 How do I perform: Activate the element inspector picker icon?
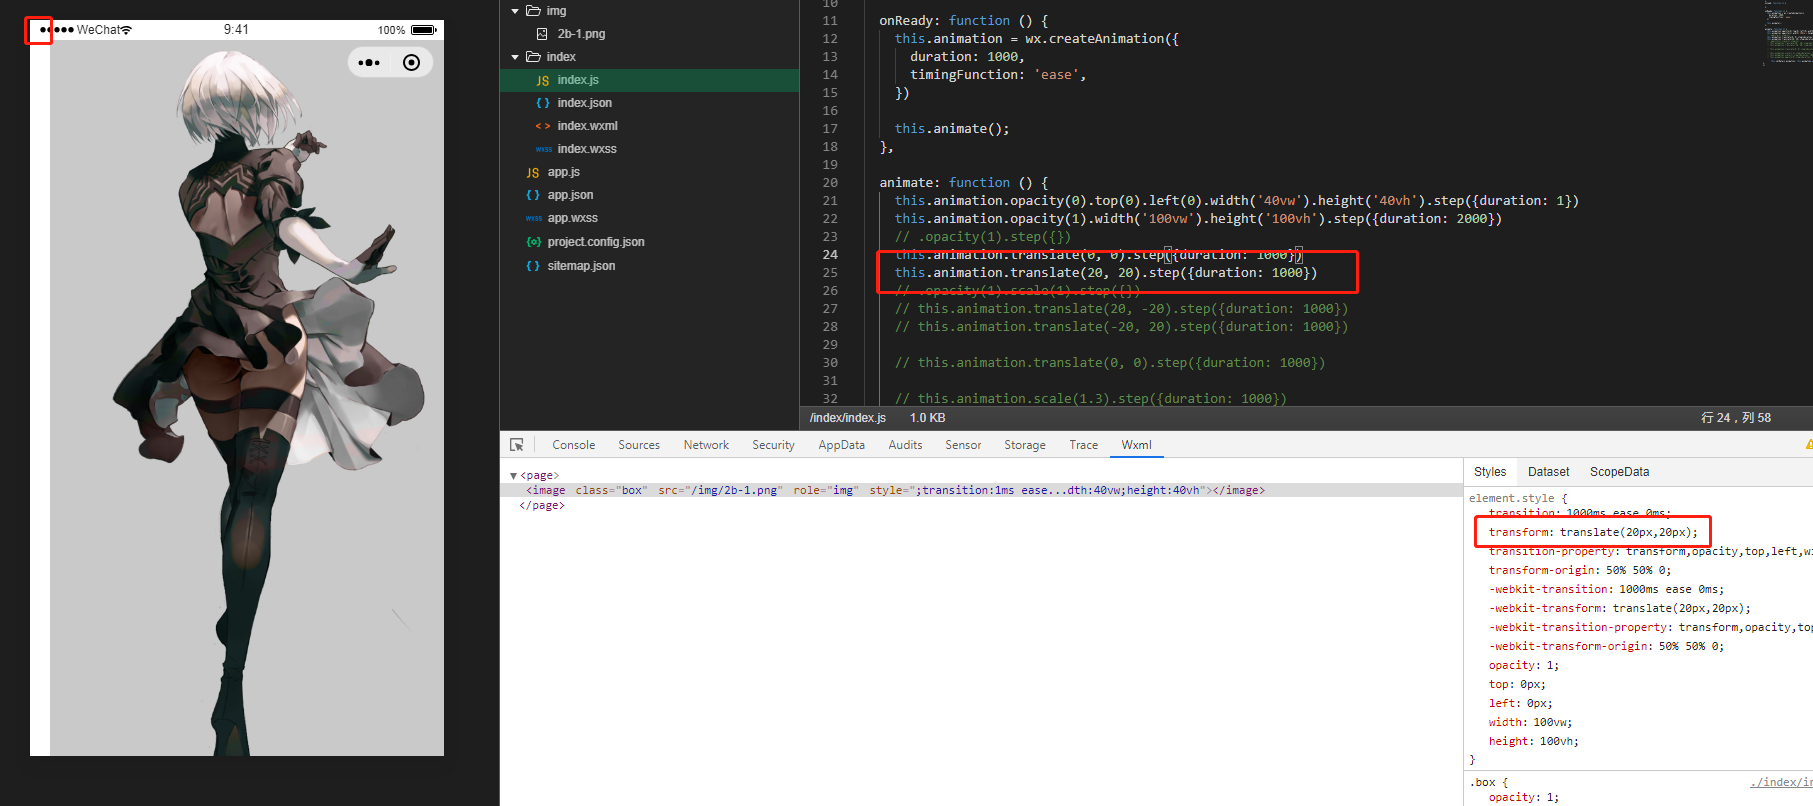click(x=517, y=445)
